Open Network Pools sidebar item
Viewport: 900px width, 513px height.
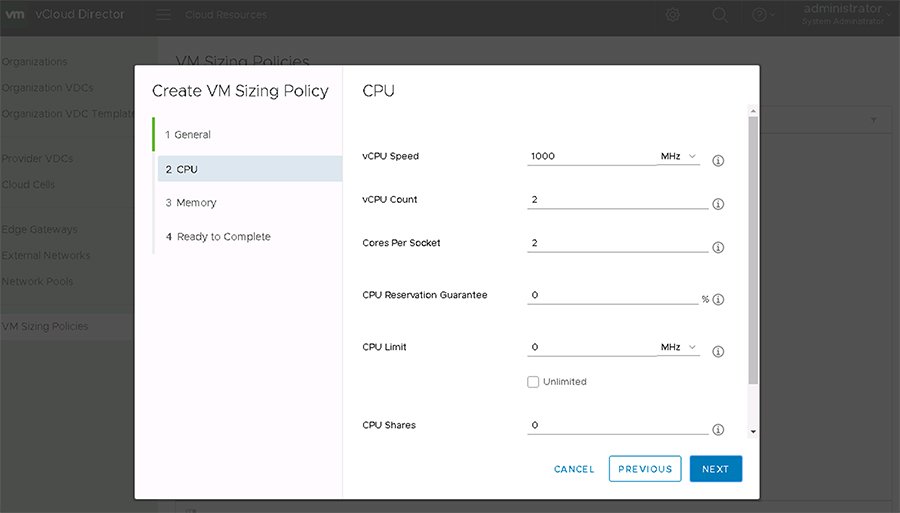[x=37, y=282]
